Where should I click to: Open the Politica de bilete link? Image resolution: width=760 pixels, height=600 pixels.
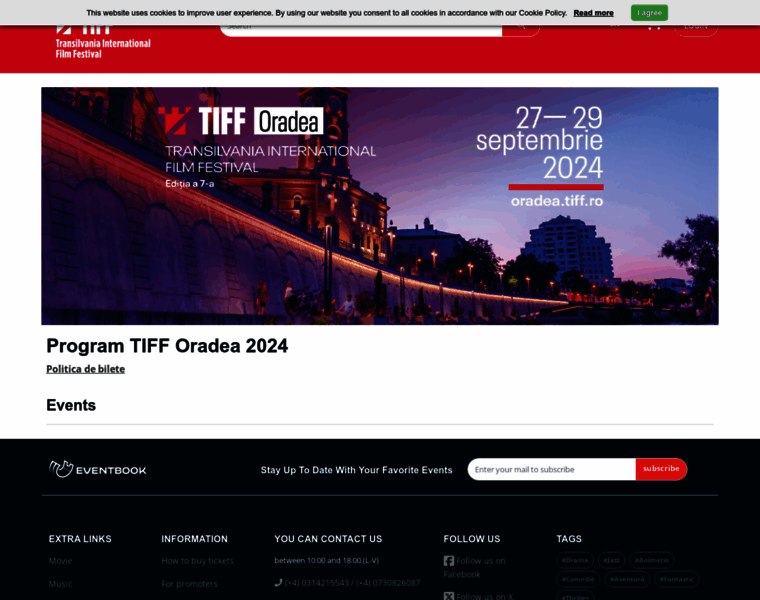[85, 369]
